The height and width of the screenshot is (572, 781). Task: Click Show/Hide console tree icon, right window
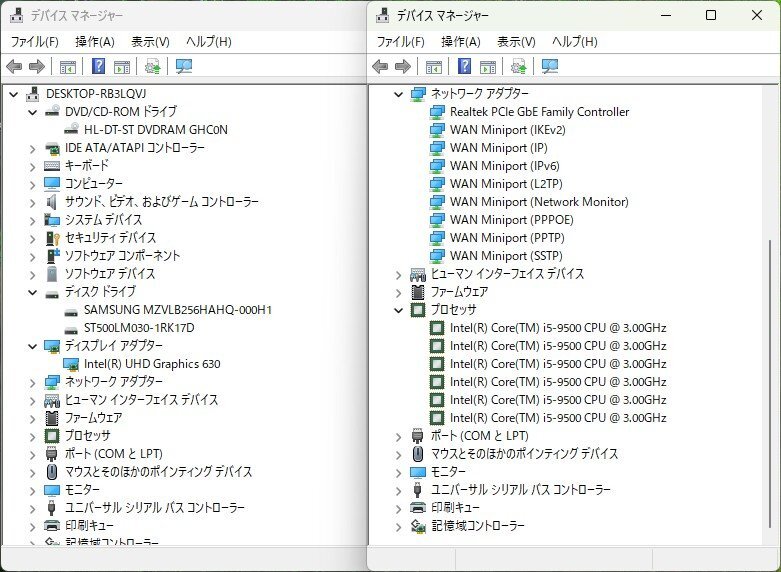[x=434, y=66]
